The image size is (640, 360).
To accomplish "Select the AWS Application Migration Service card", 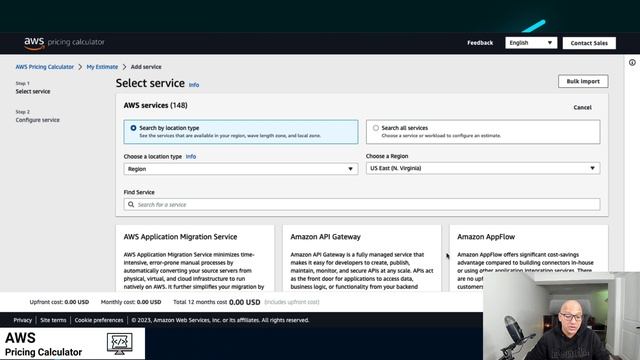I will (195, 258).
